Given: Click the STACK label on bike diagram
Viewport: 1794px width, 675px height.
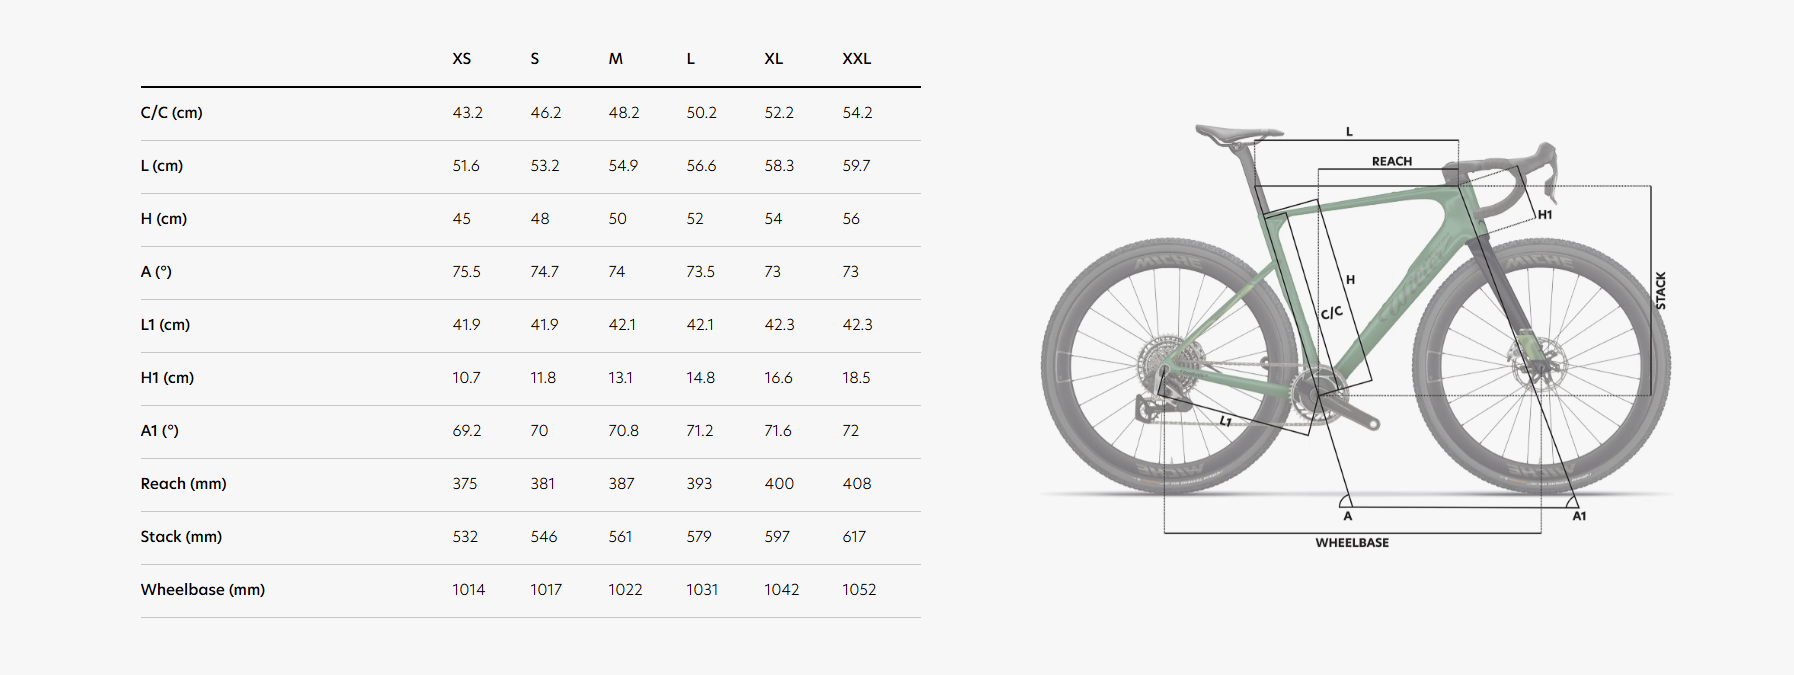Looking at the screenshot, I should pyautogui.click(x=1661, y=291).
